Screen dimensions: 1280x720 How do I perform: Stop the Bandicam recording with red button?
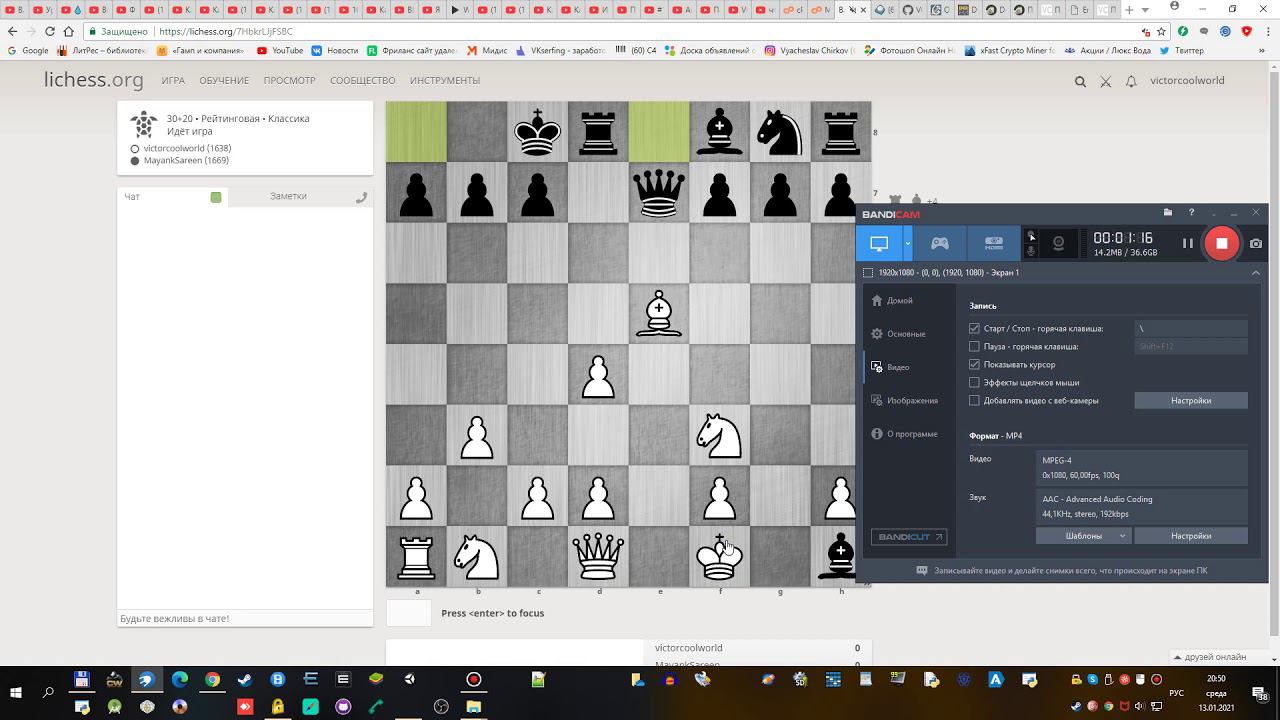pos(1221,243)
